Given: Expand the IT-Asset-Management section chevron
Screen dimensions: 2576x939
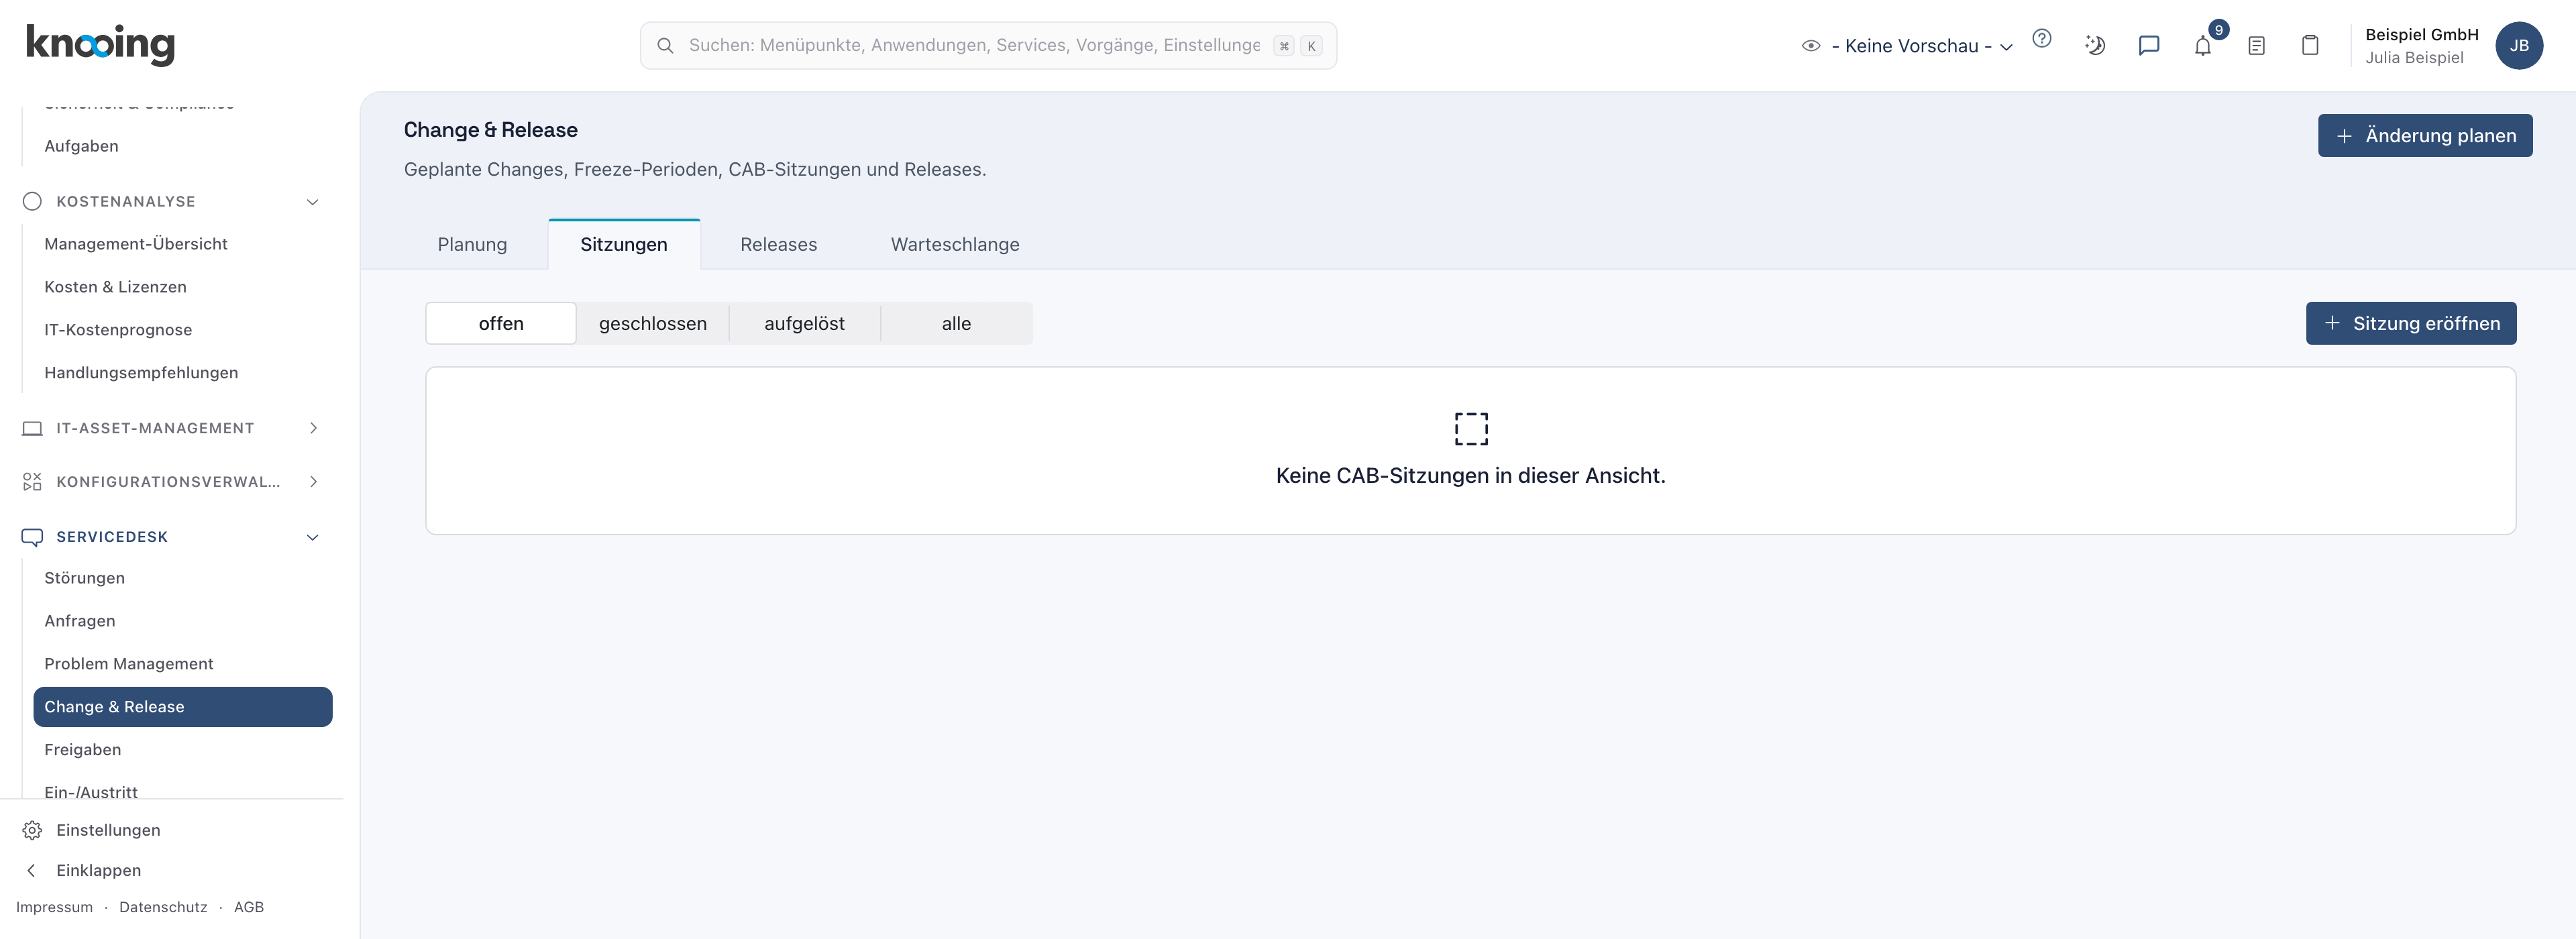Looking at the screenshot, I should tap(313, 428).
